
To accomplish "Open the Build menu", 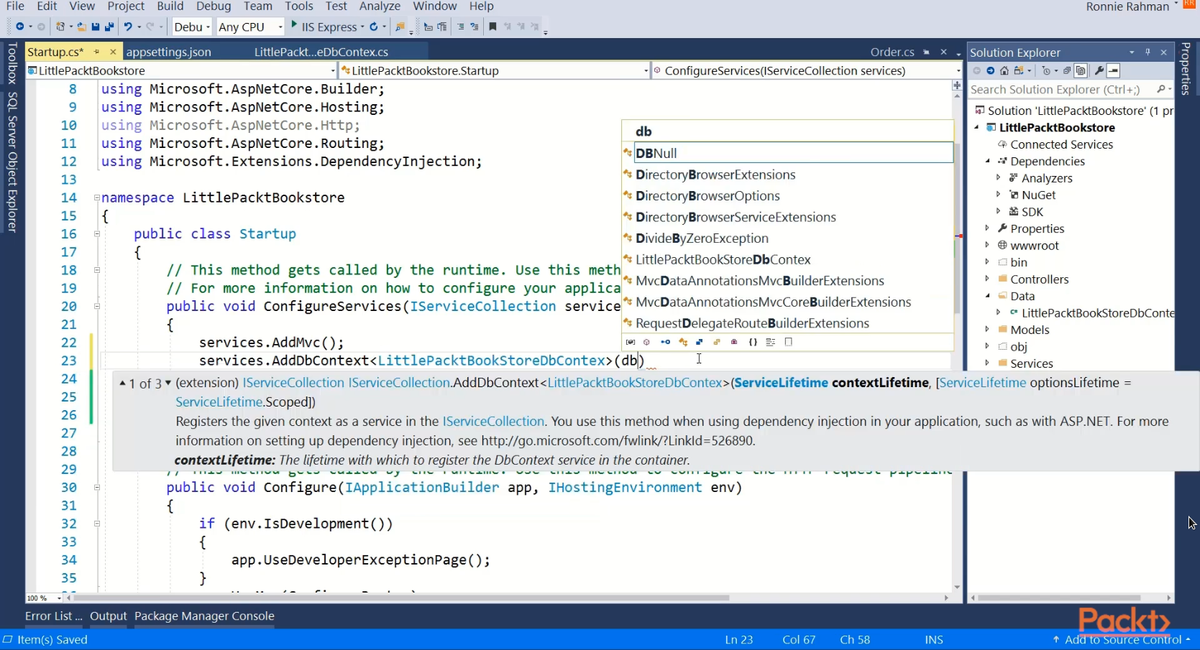I will [170, 6].
